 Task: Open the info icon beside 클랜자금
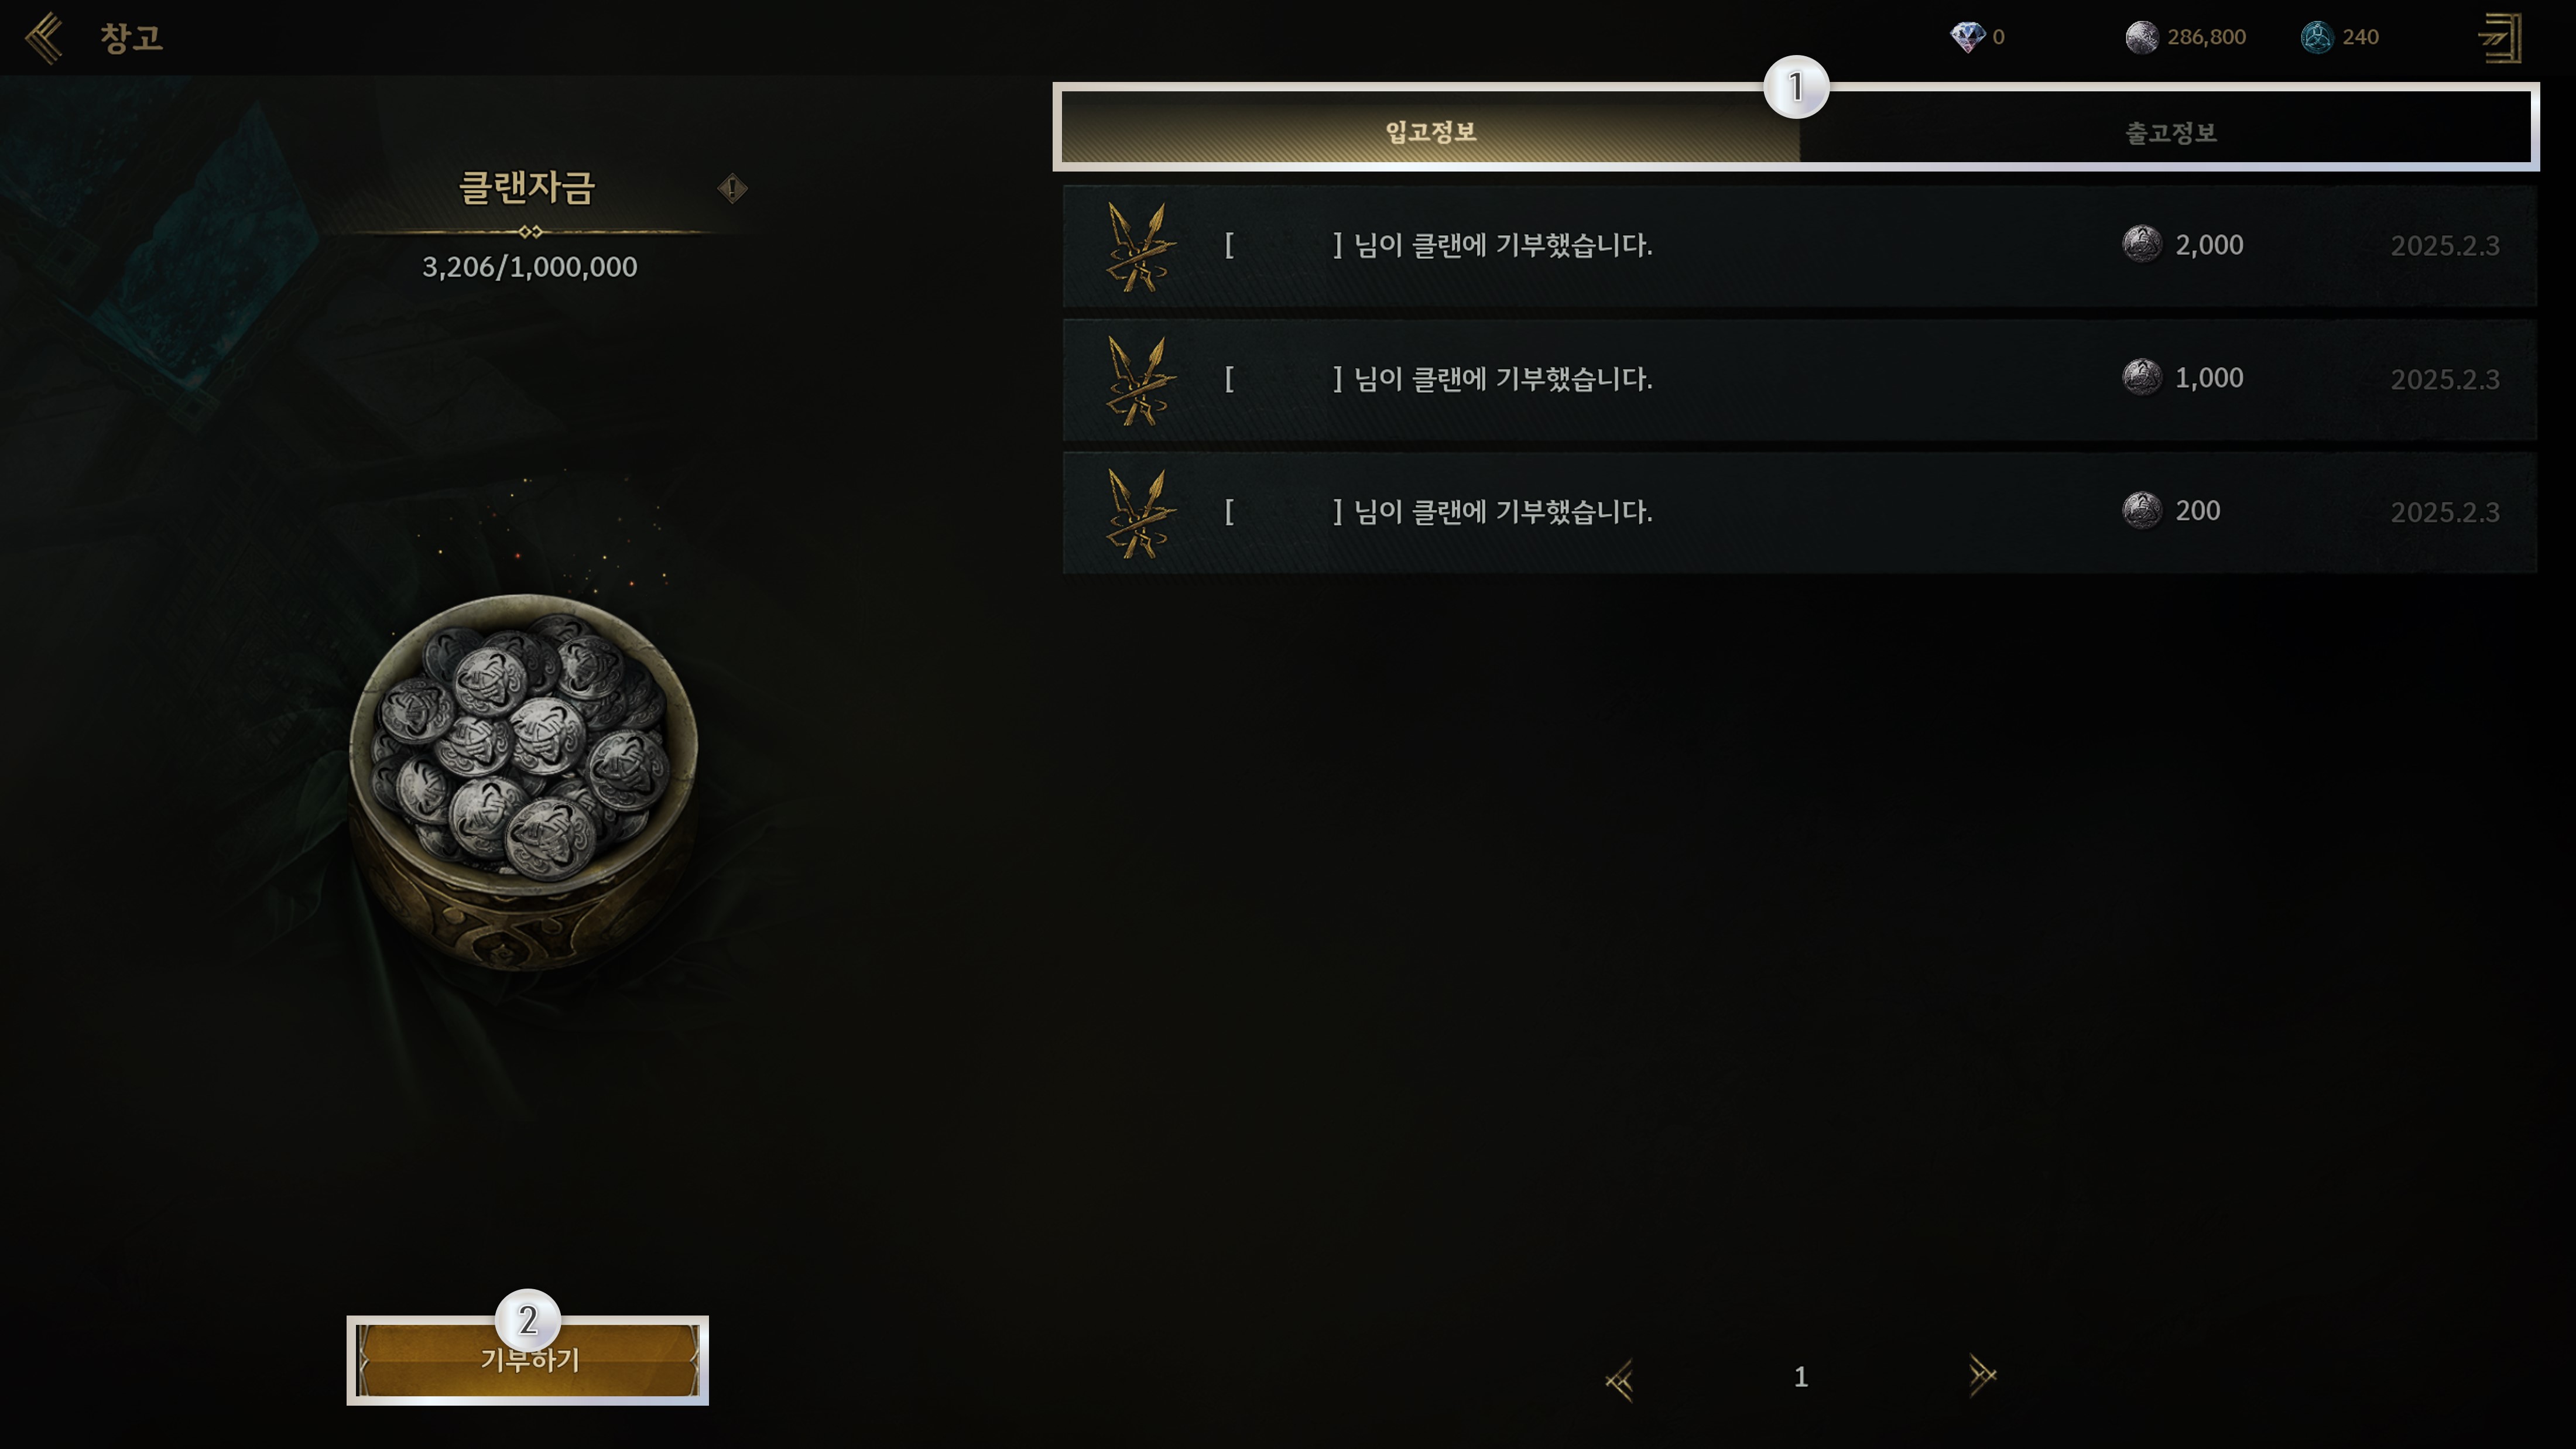click(x=733, y=188)
